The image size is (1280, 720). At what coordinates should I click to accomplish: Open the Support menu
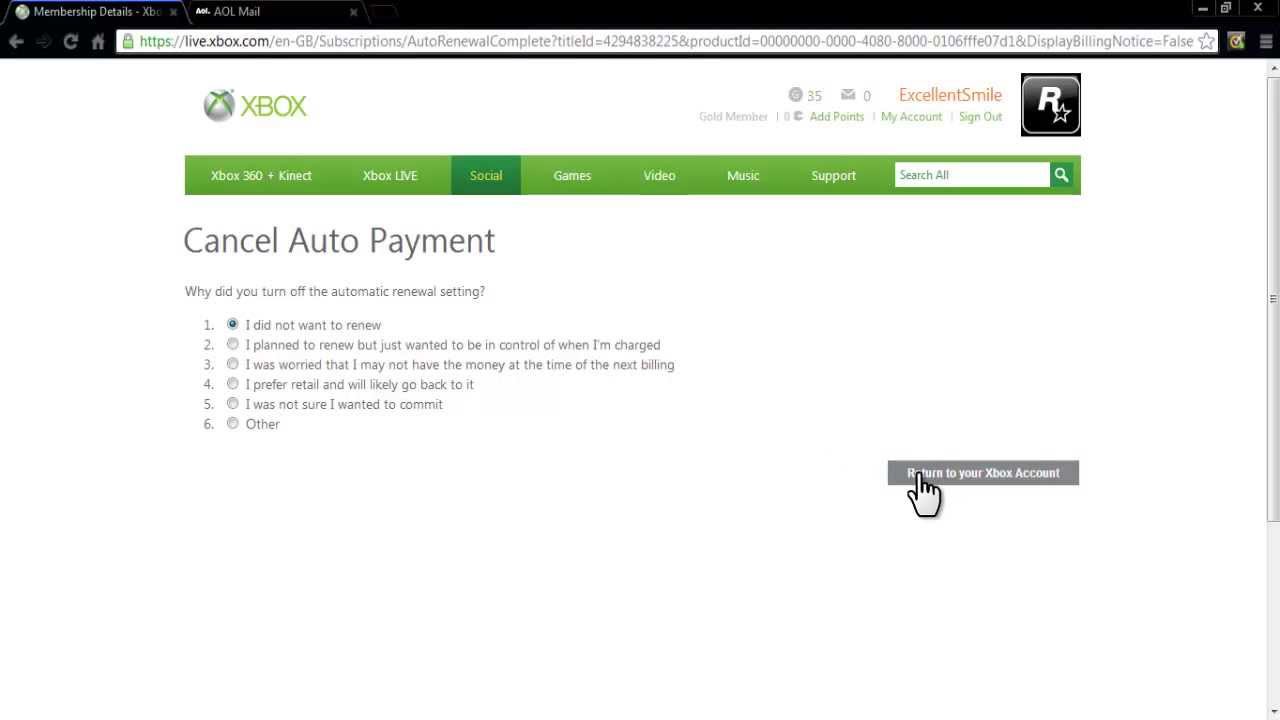(833, 175)
